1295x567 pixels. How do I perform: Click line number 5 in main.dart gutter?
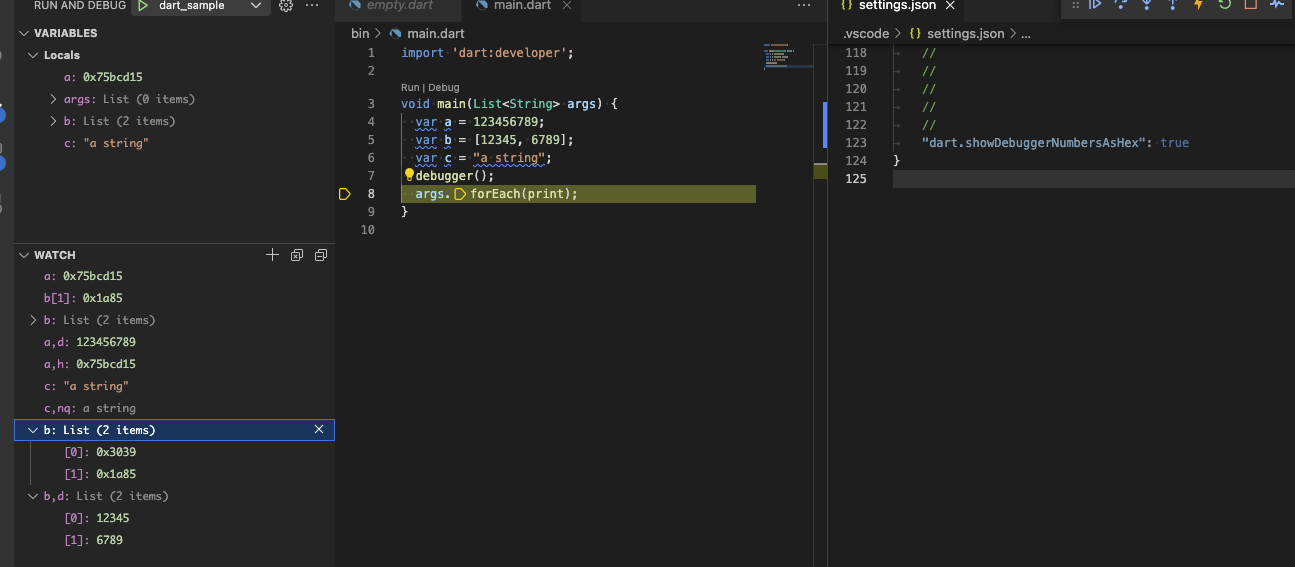pyautogui.click(x=371, y=140)
